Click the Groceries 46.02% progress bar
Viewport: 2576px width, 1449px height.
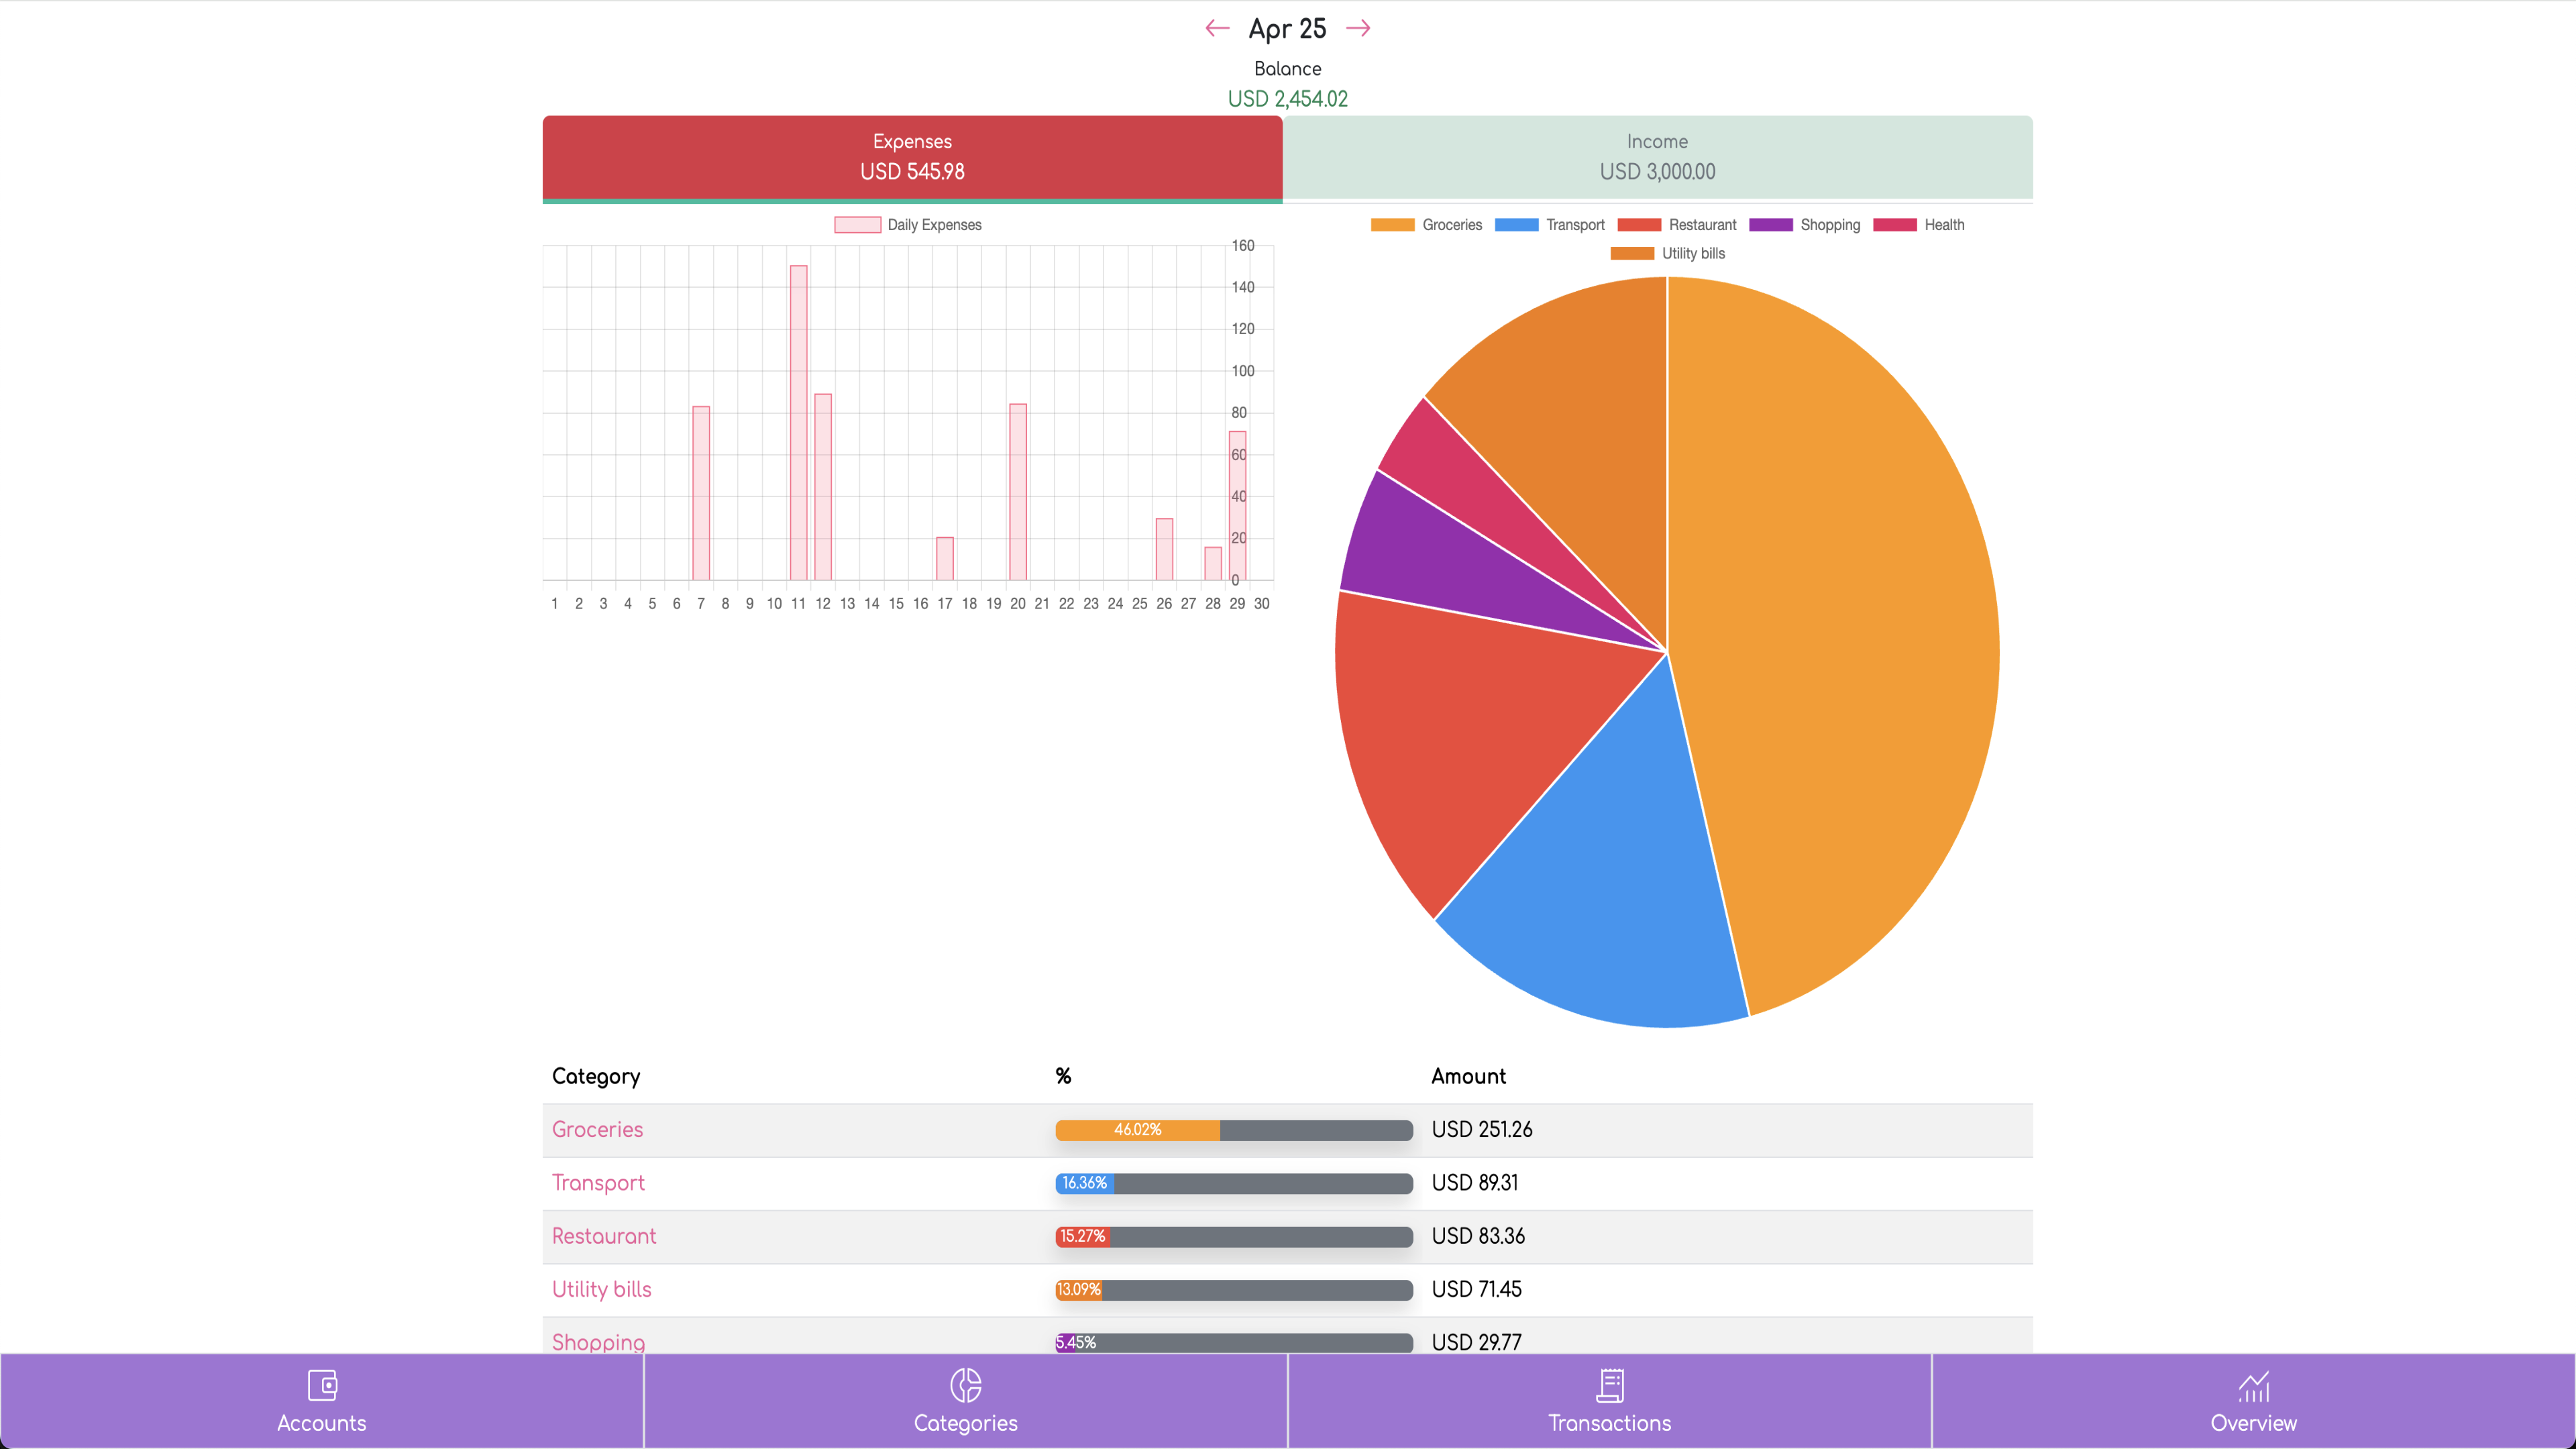pyautogui.click(x=1234, y=1130)
